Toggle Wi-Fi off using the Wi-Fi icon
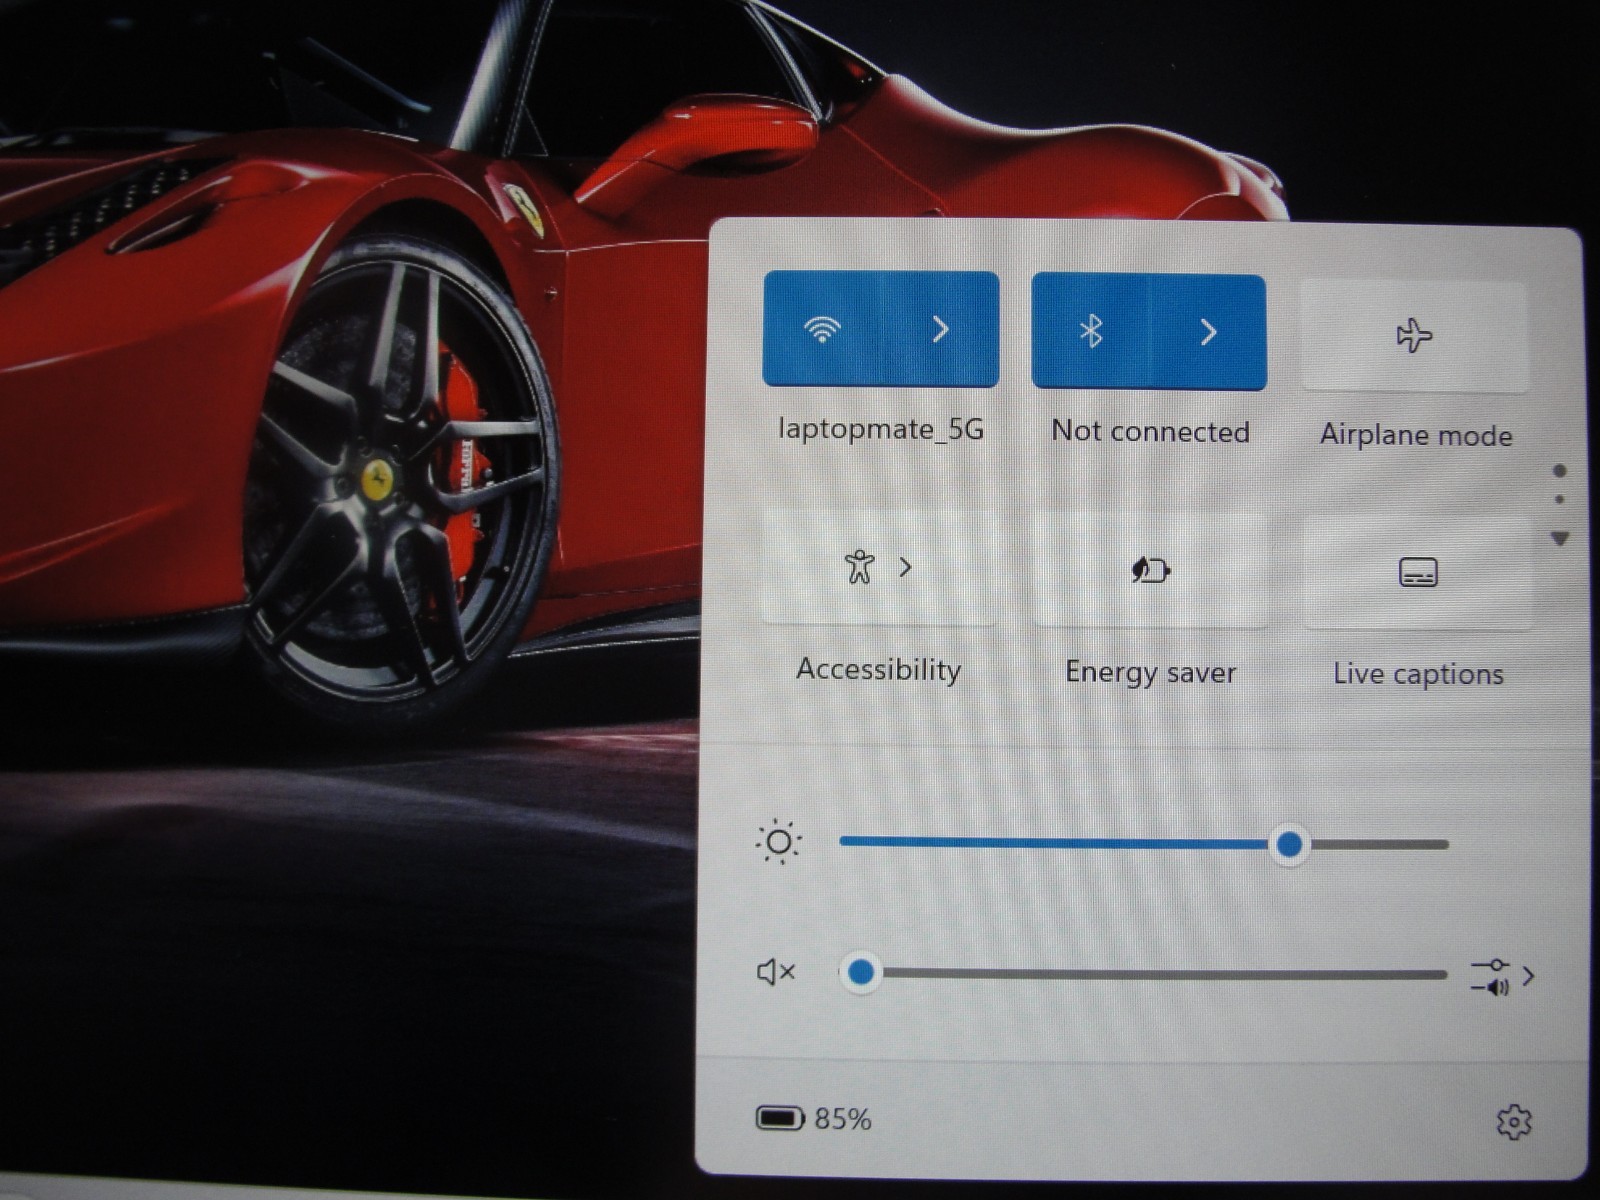 (822, 329)
